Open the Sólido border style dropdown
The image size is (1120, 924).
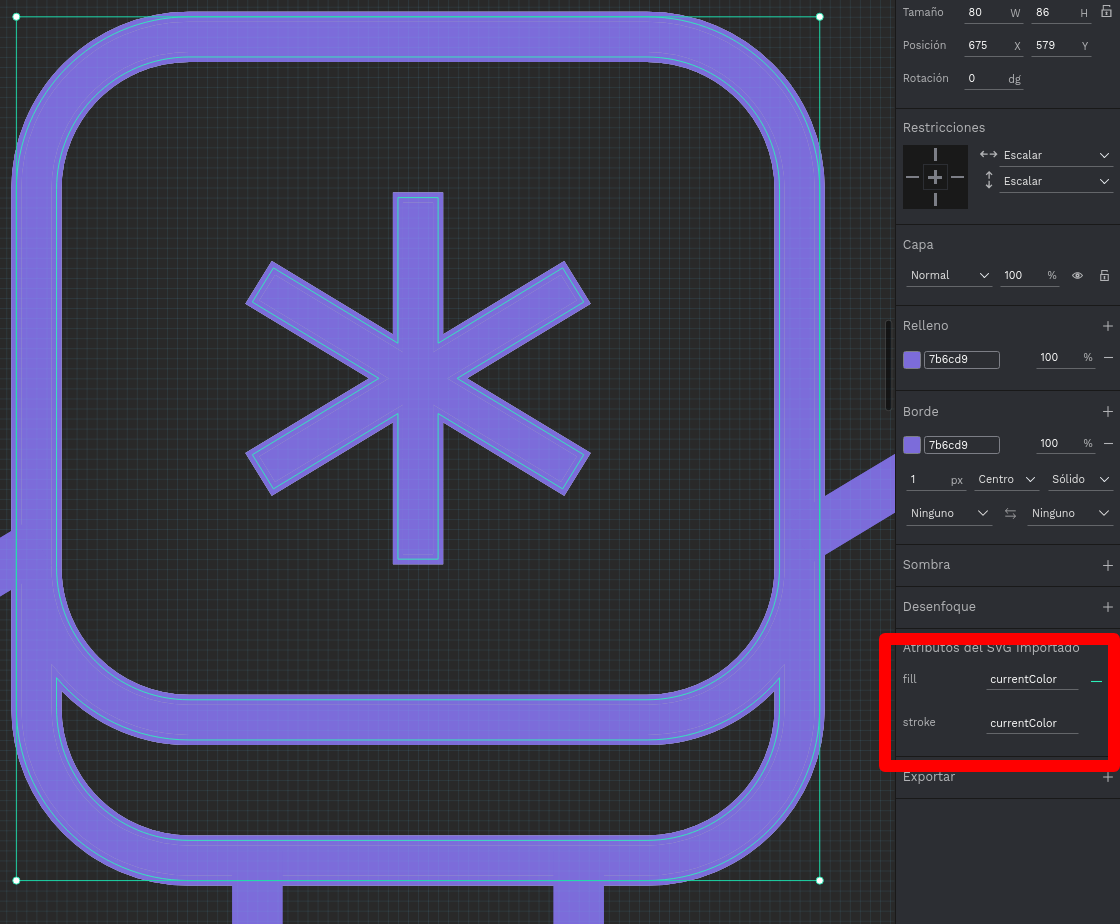1080,479
